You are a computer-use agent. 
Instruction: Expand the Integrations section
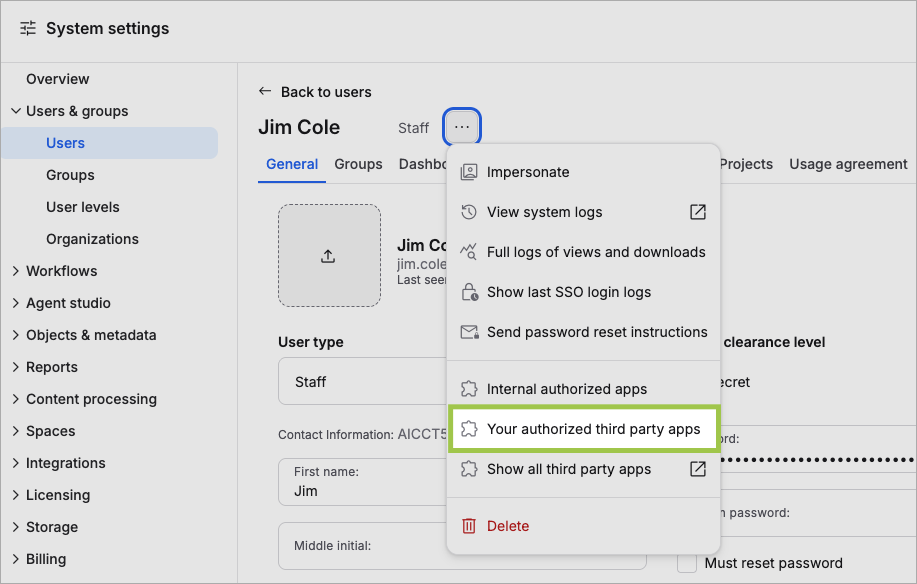coord(16,463)
